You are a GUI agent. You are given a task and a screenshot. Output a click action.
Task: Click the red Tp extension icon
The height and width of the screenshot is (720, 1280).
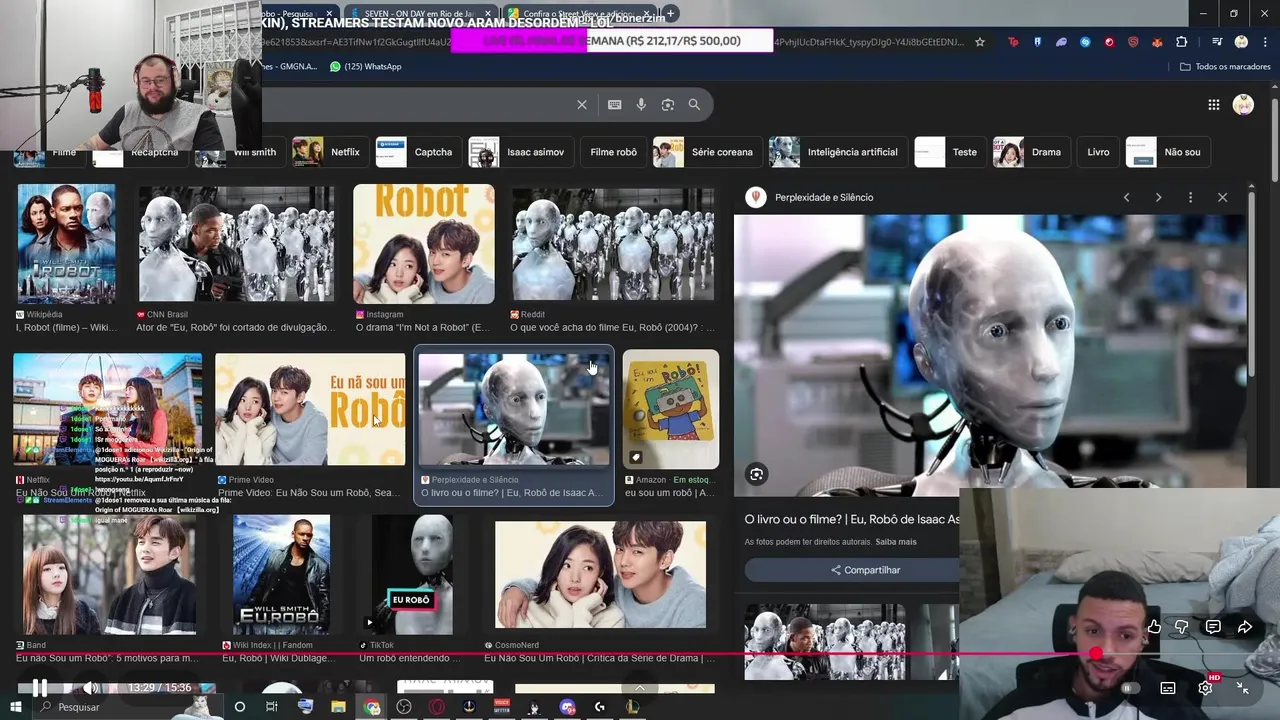pyautogui.click(x=1013, y=42)
